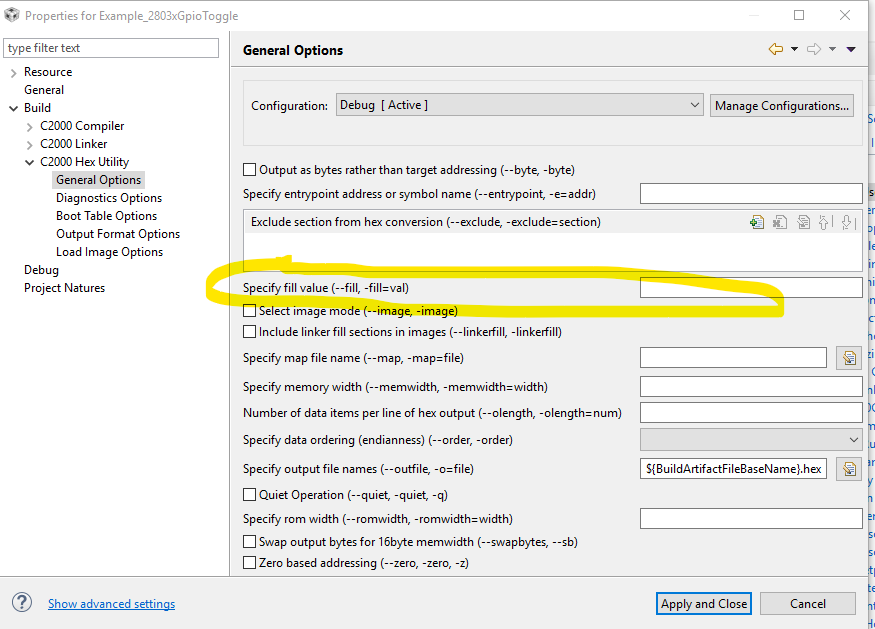The height and width of the screenshot is (629, 875).
Task: Open the Configuration dropdown
Action: click(520, 105)
